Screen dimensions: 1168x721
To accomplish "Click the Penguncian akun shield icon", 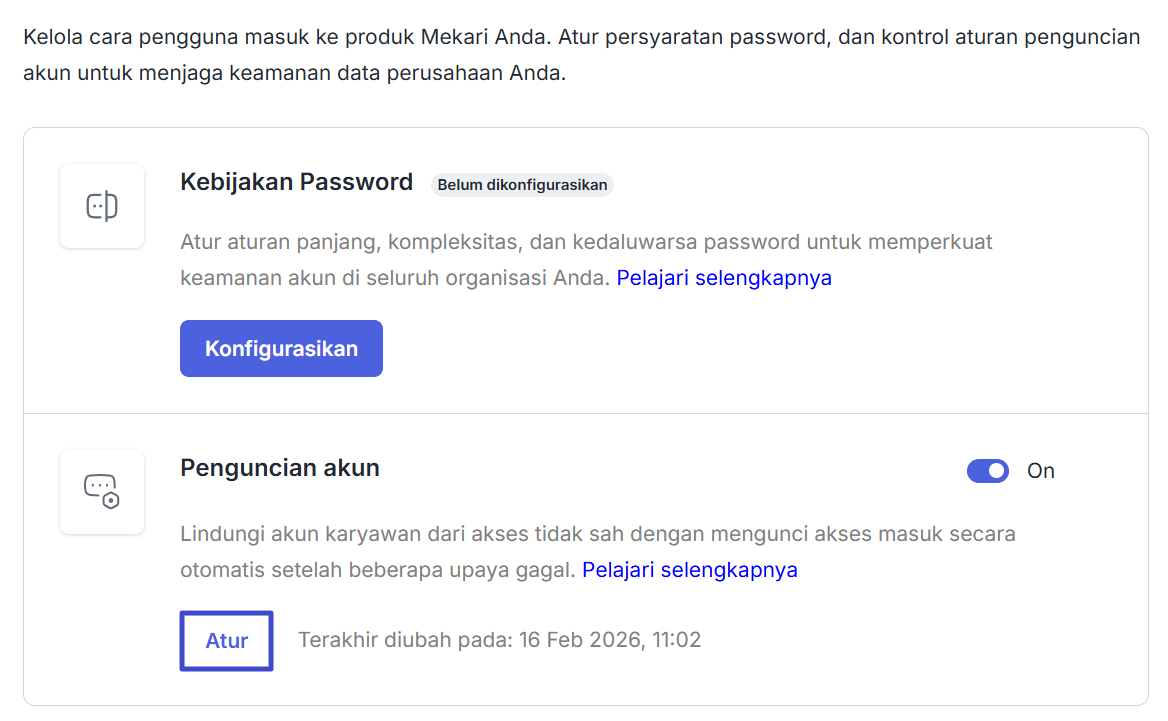I will pyautogui.click(x=102, y=491).
